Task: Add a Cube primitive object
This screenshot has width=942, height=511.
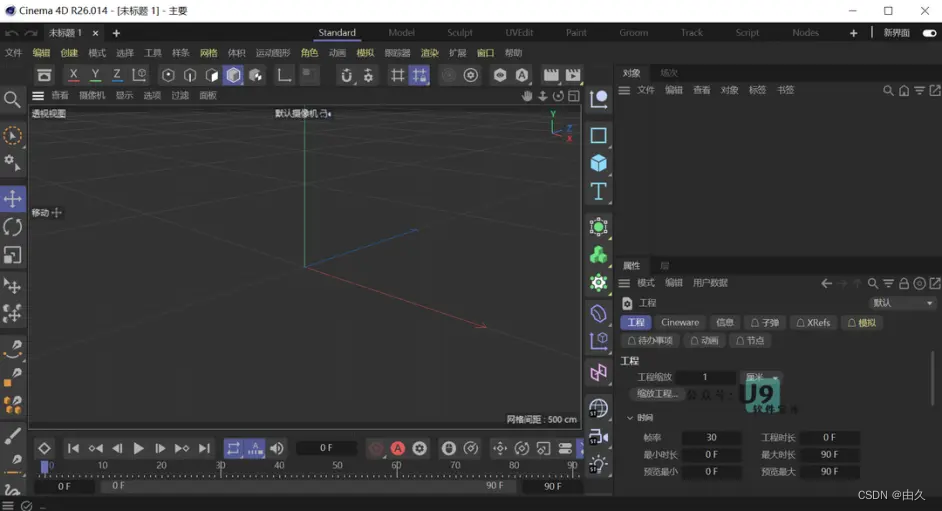Action: click(598, 163)
